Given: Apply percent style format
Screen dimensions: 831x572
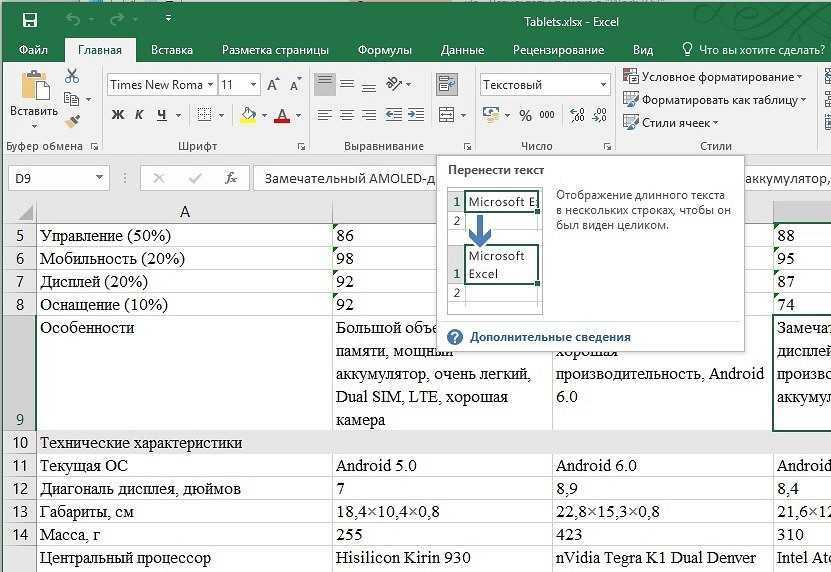Looking at the screenshot, I should click(525, 115).
